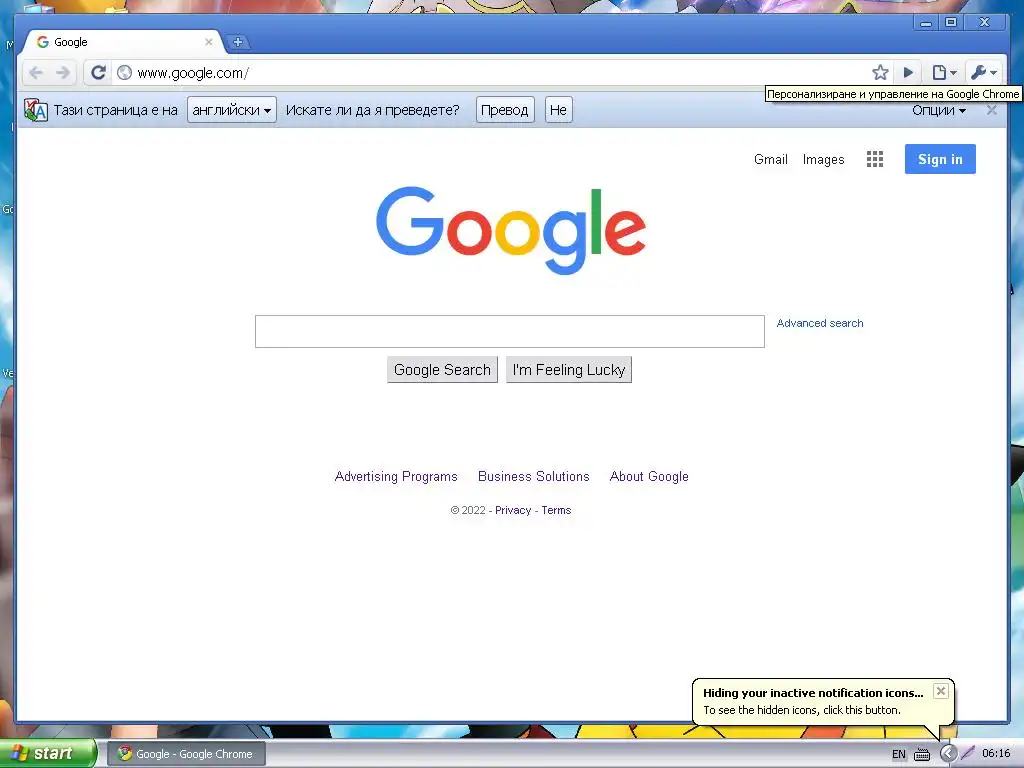Click the Google Search button
Viewport: 1024px width, 768px height.
click(x=442, y=370)
